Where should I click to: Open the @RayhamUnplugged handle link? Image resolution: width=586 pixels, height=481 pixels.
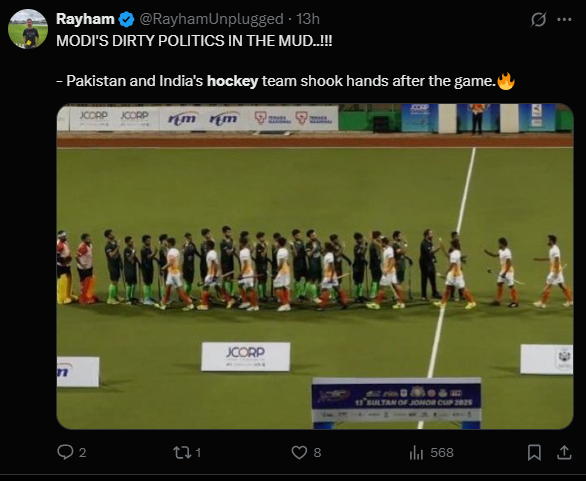212,19
